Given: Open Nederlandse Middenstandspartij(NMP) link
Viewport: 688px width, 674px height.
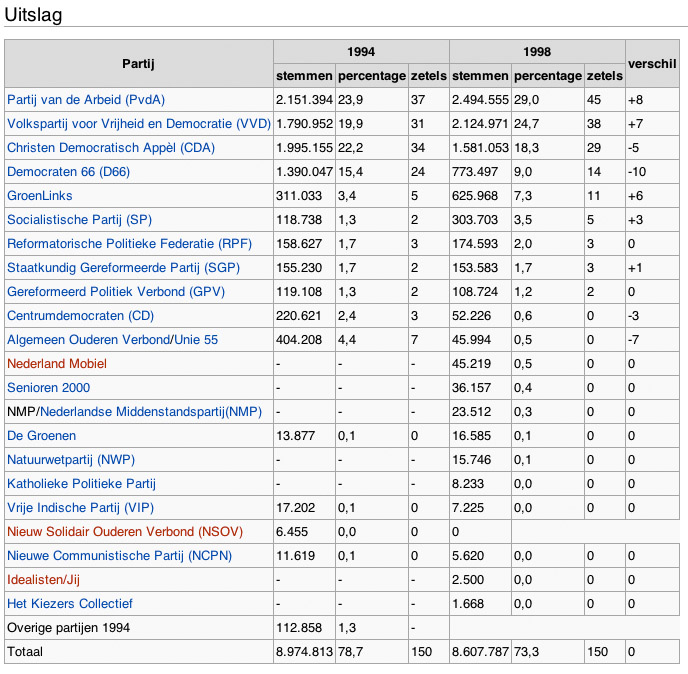Looking at the screenshot, I should [150, 412].
